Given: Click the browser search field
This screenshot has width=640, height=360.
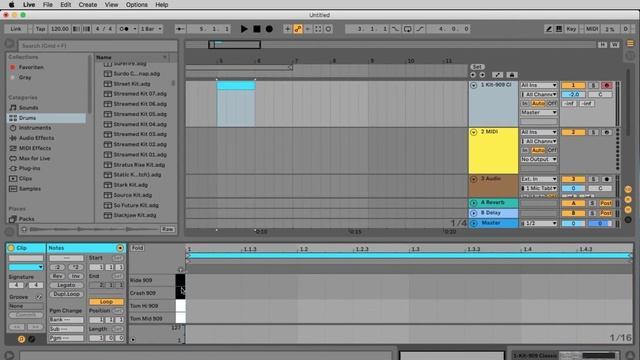Looking at the screenshot, I should point(97,45).
